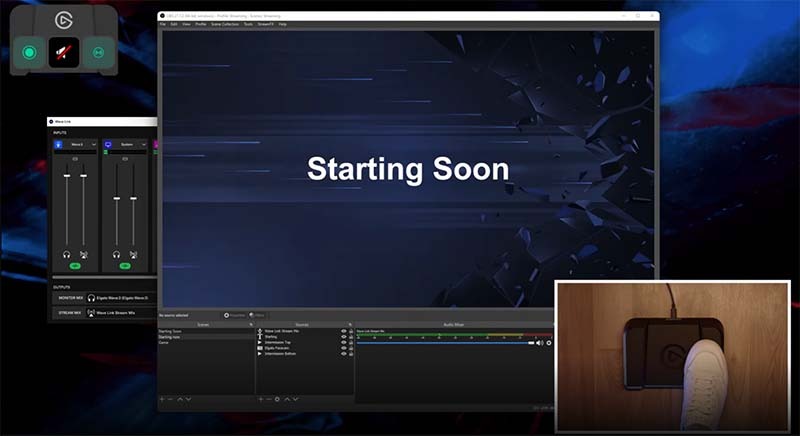The image size is (800, 436).
Task: Open source properties gear in Sources toolbar
Action: click(x=277, y=399)
